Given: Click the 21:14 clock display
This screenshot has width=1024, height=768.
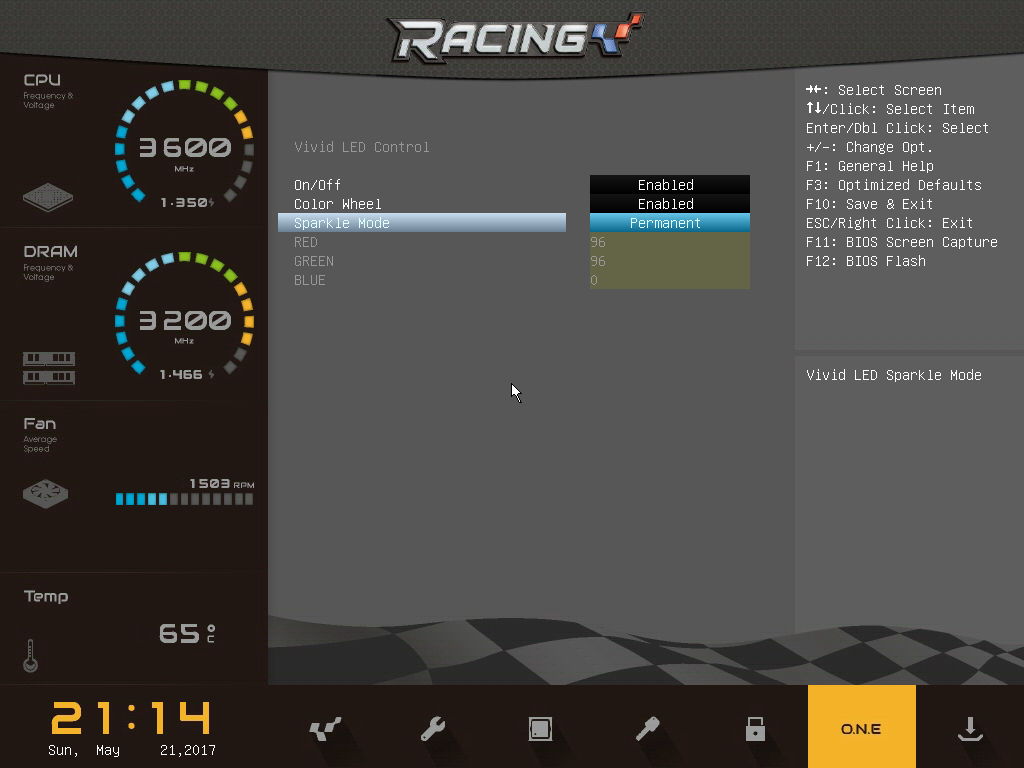Looking at the screenshot, I should 132,718.
